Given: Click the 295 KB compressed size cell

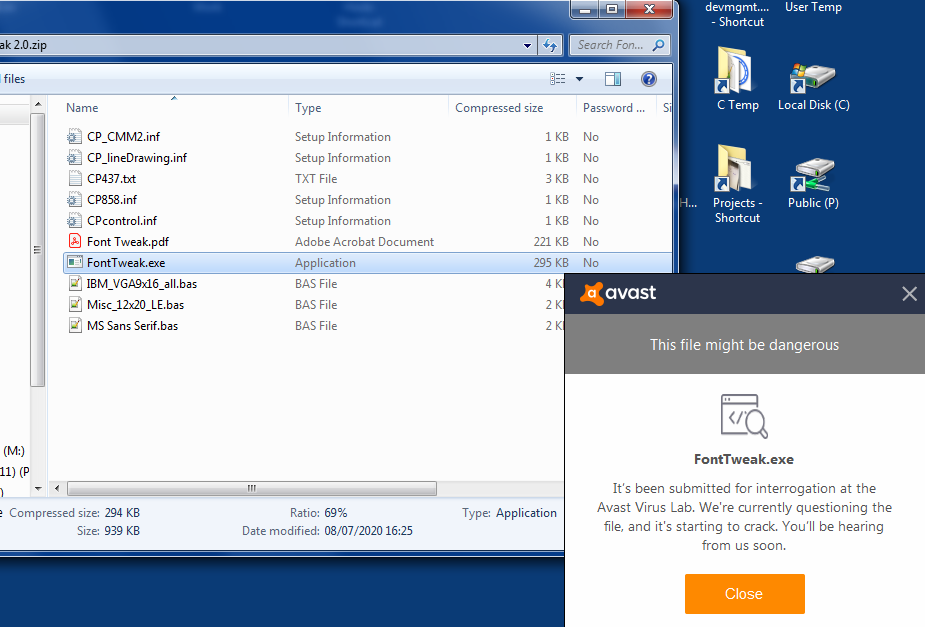Looking at the screenshot, I should 551,262.
